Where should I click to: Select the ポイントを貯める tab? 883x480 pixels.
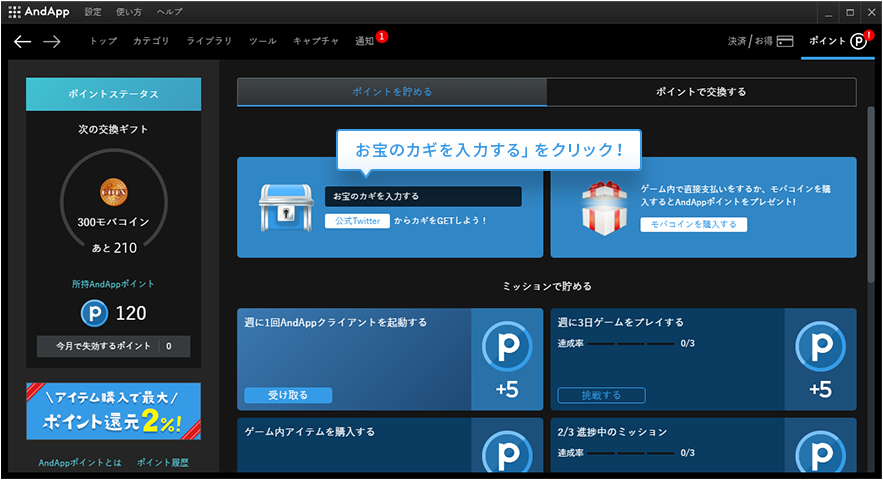pyautogui.click(x=392, y=92)
